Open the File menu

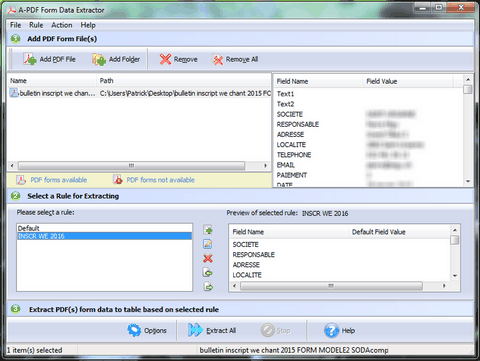click(15, 25)
